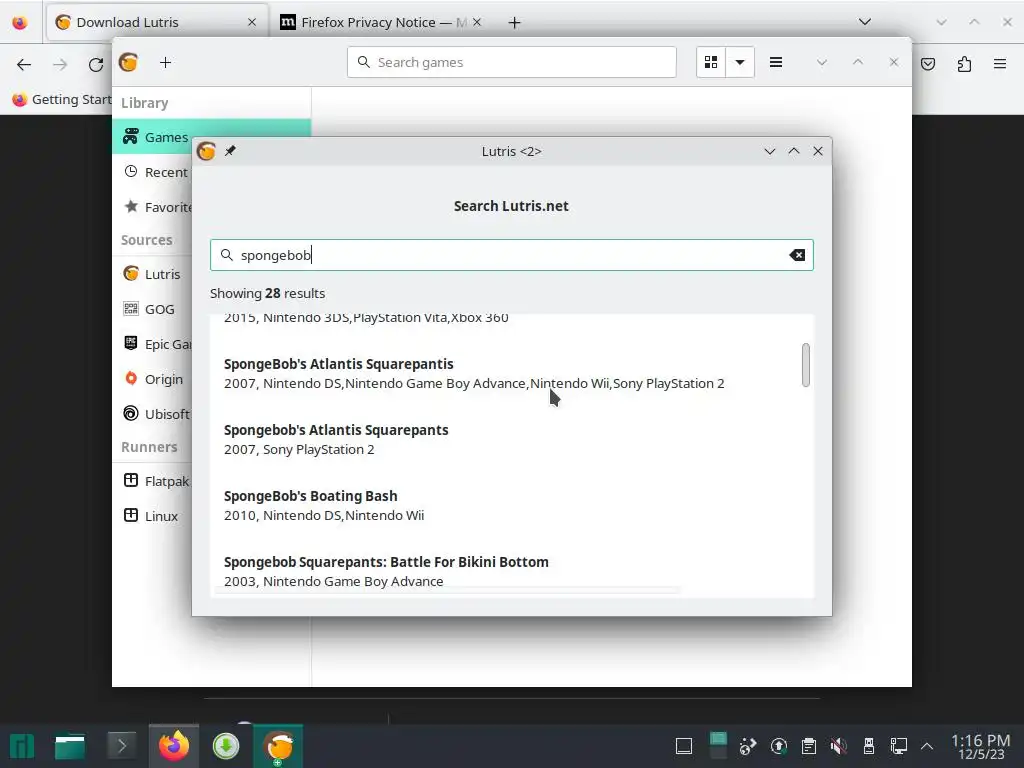The image size is (1024, 768).
Task: Save page to Pocket
Action: (928, 64)
